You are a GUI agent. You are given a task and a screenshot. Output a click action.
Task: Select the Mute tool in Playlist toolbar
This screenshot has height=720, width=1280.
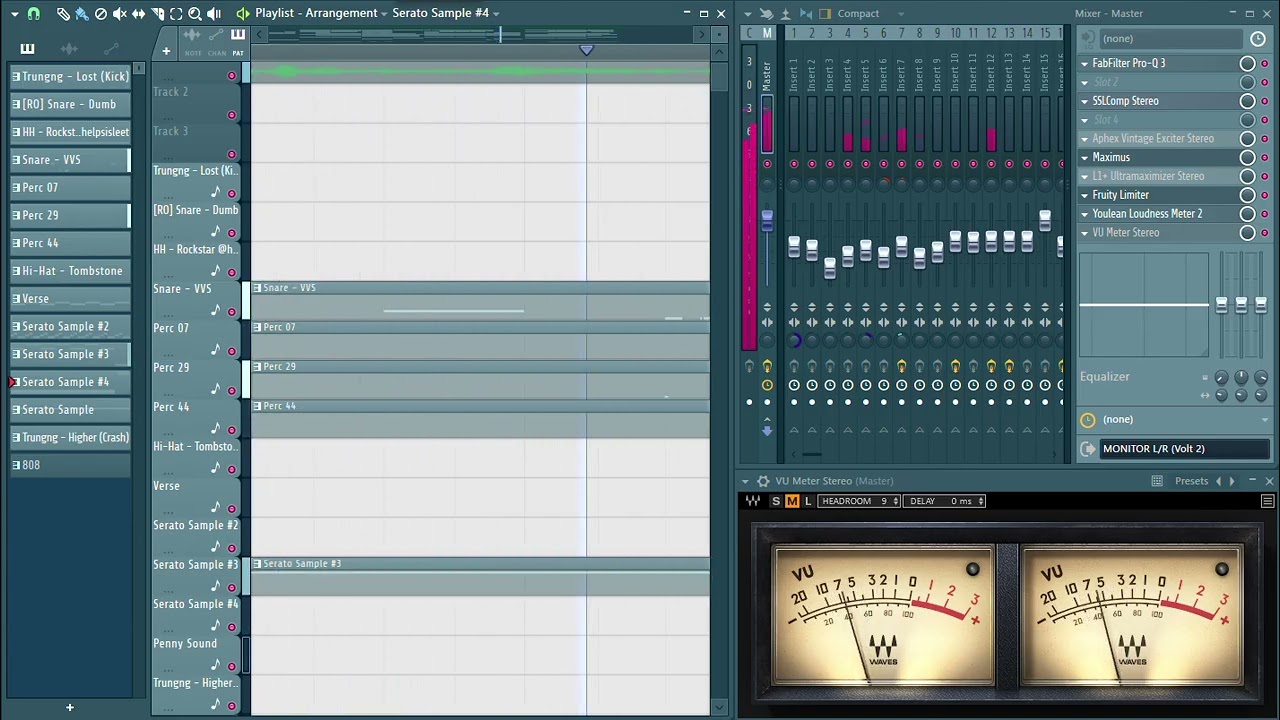tap(120, 14)
